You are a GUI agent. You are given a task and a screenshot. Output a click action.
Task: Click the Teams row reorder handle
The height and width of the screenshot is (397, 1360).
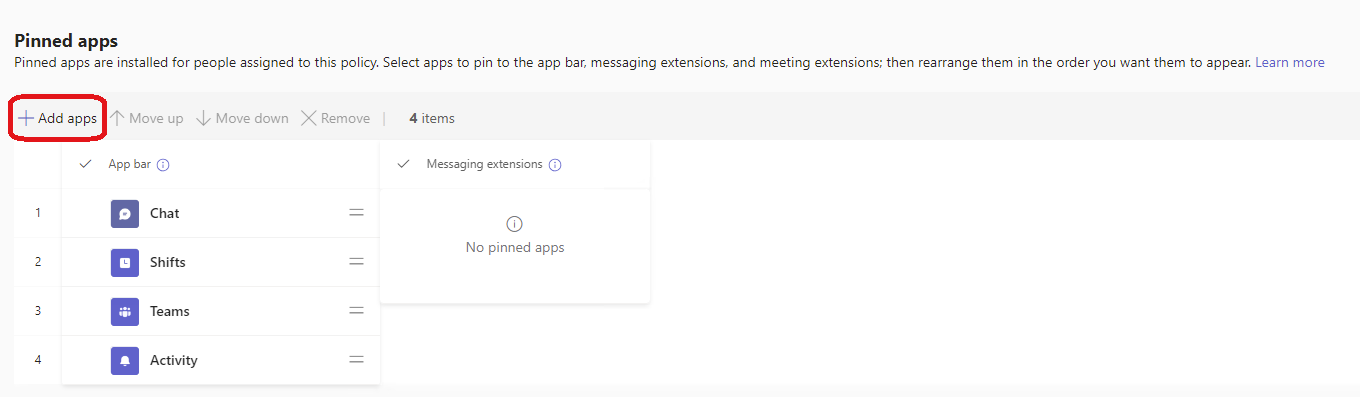click(356, 311)
